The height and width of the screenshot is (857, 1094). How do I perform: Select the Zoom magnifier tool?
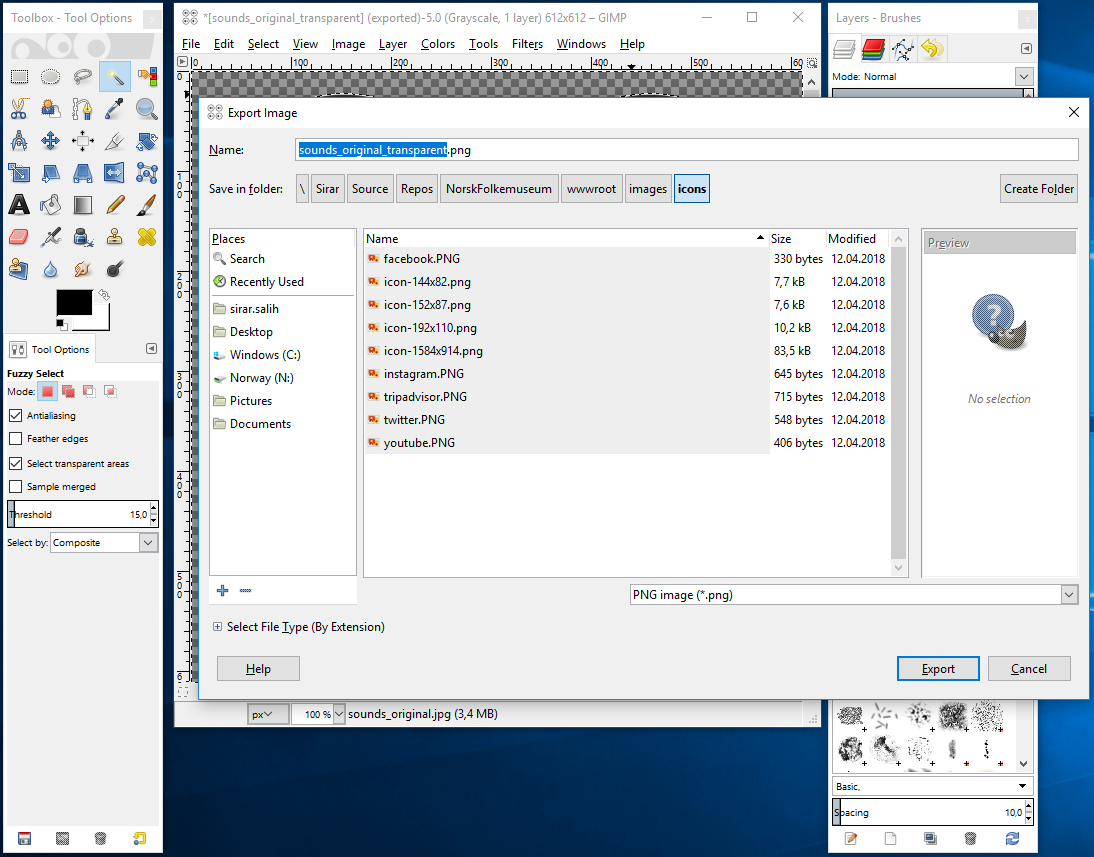[145, 110]
